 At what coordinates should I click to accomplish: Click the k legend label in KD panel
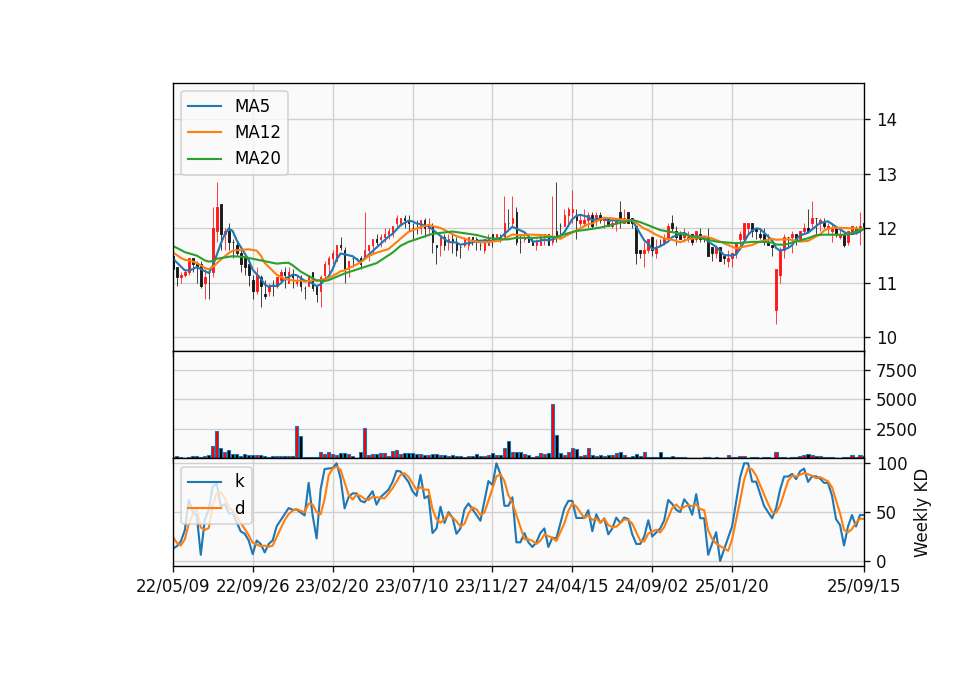click(x=239, y=481)
